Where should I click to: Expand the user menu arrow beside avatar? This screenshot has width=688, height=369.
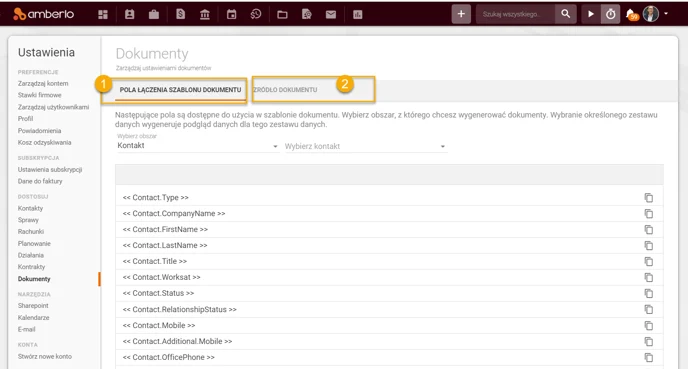(x=666, y=14)
